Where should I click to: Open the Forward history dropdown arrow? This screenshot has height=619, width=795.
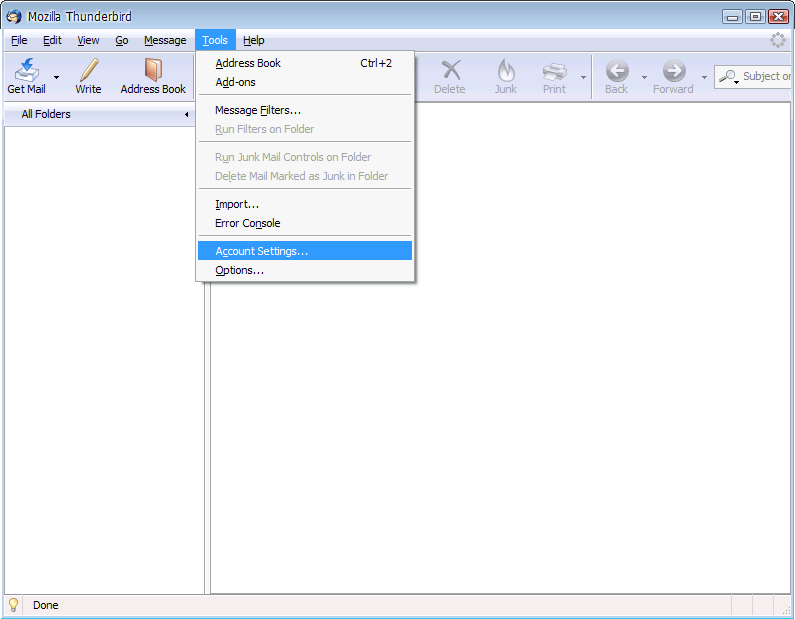point(704,77)
